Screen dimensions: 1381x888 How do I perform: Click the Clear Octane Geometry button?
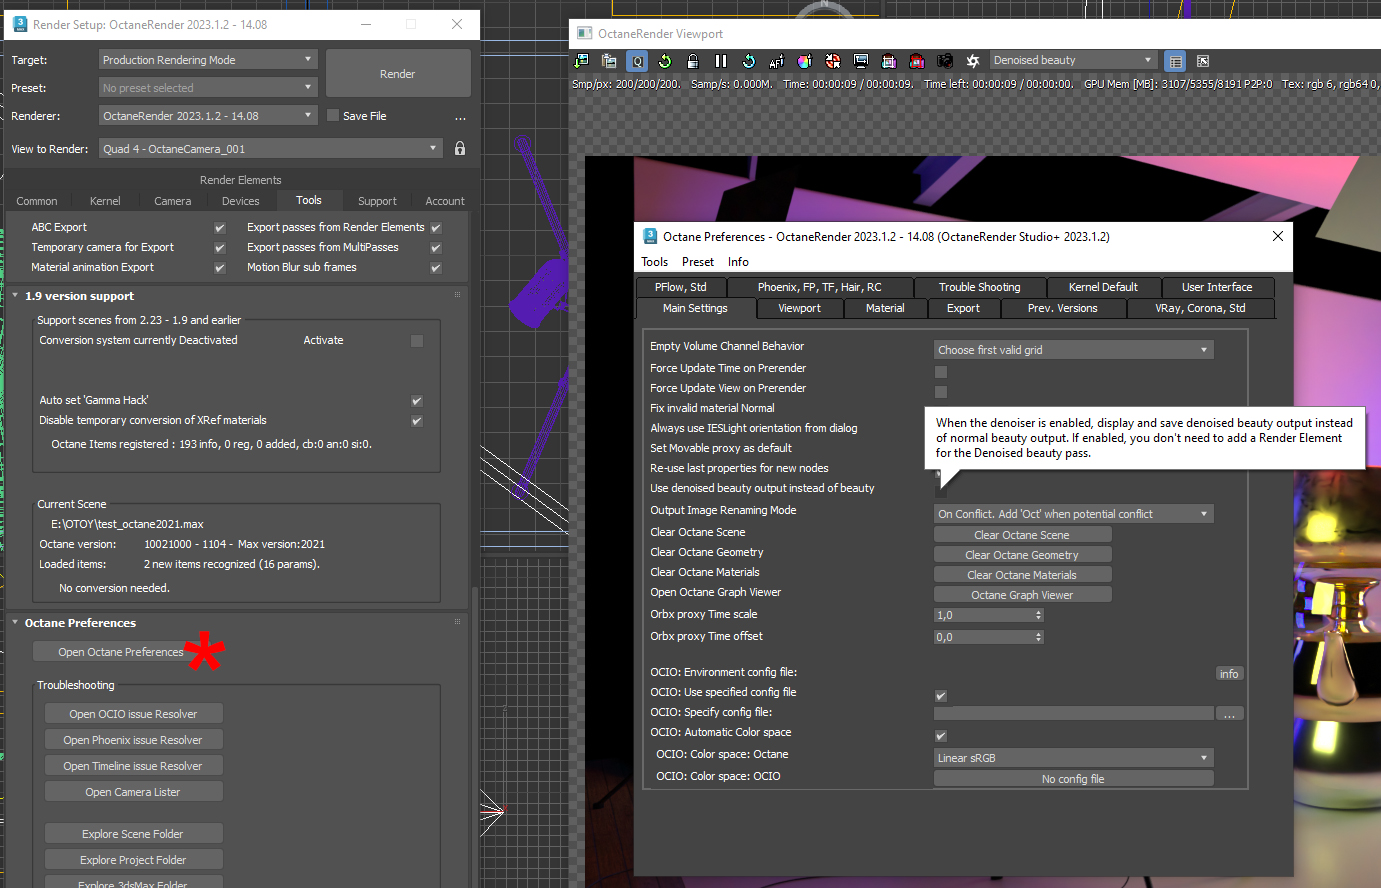(x=1022, y=555)
